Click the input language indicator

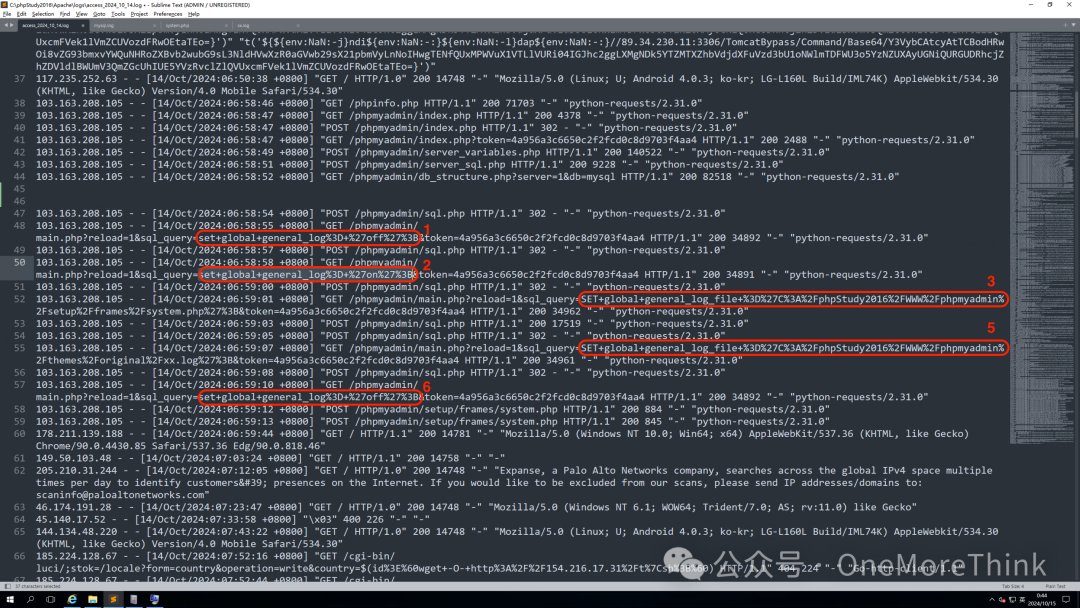[1022, 600]
